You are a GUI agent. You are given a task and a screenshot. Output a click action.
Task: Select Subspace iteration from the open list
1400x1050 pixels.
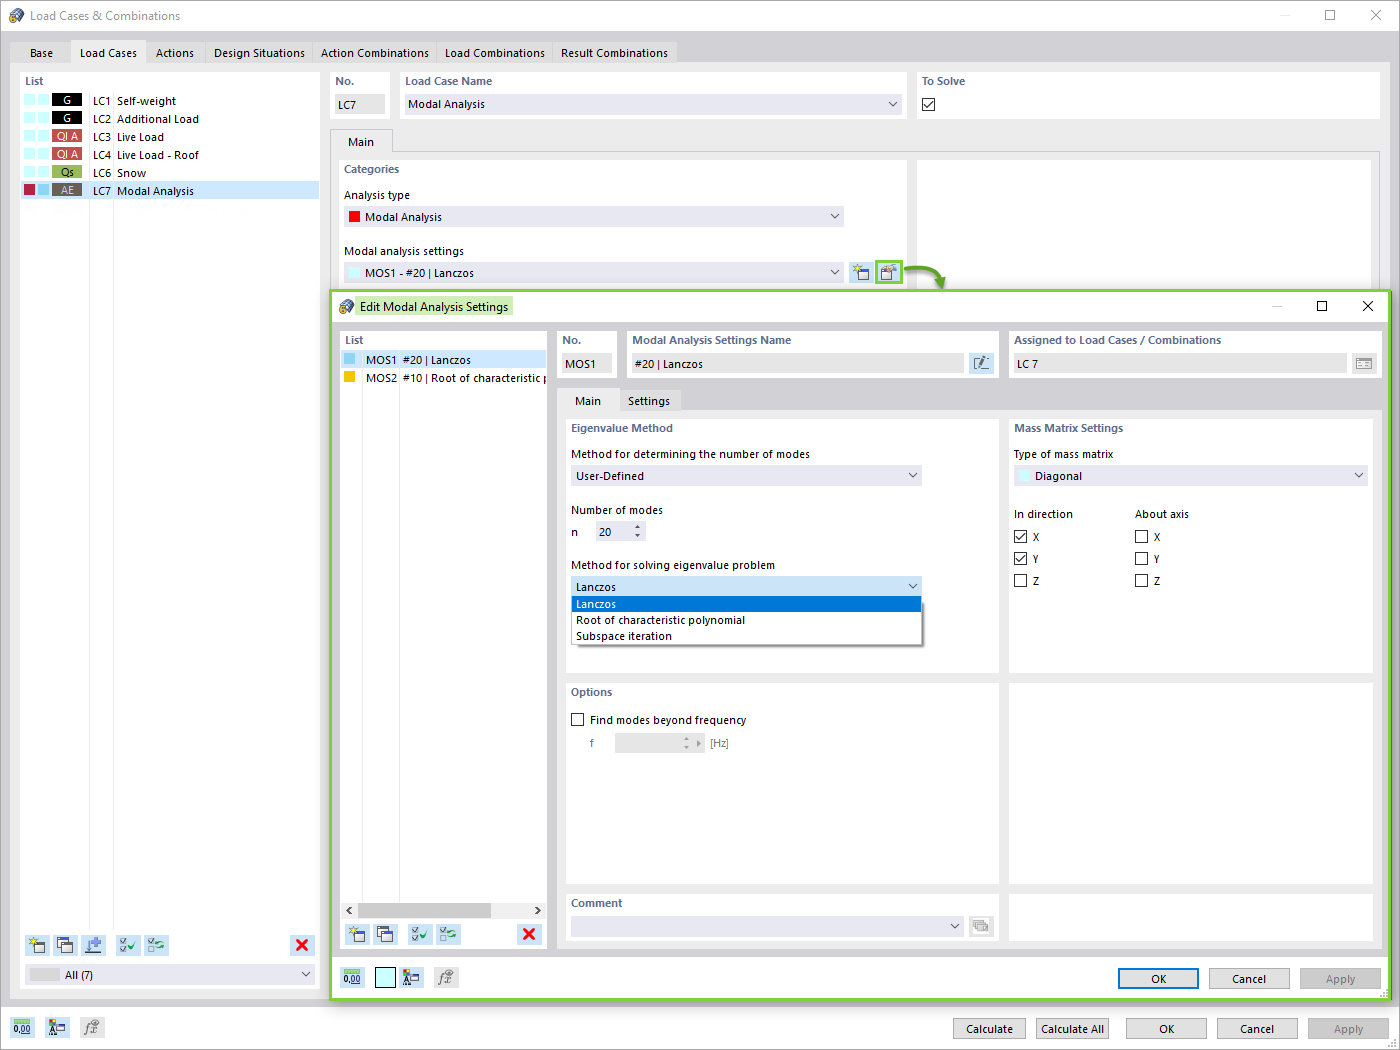tap(623, 636)
